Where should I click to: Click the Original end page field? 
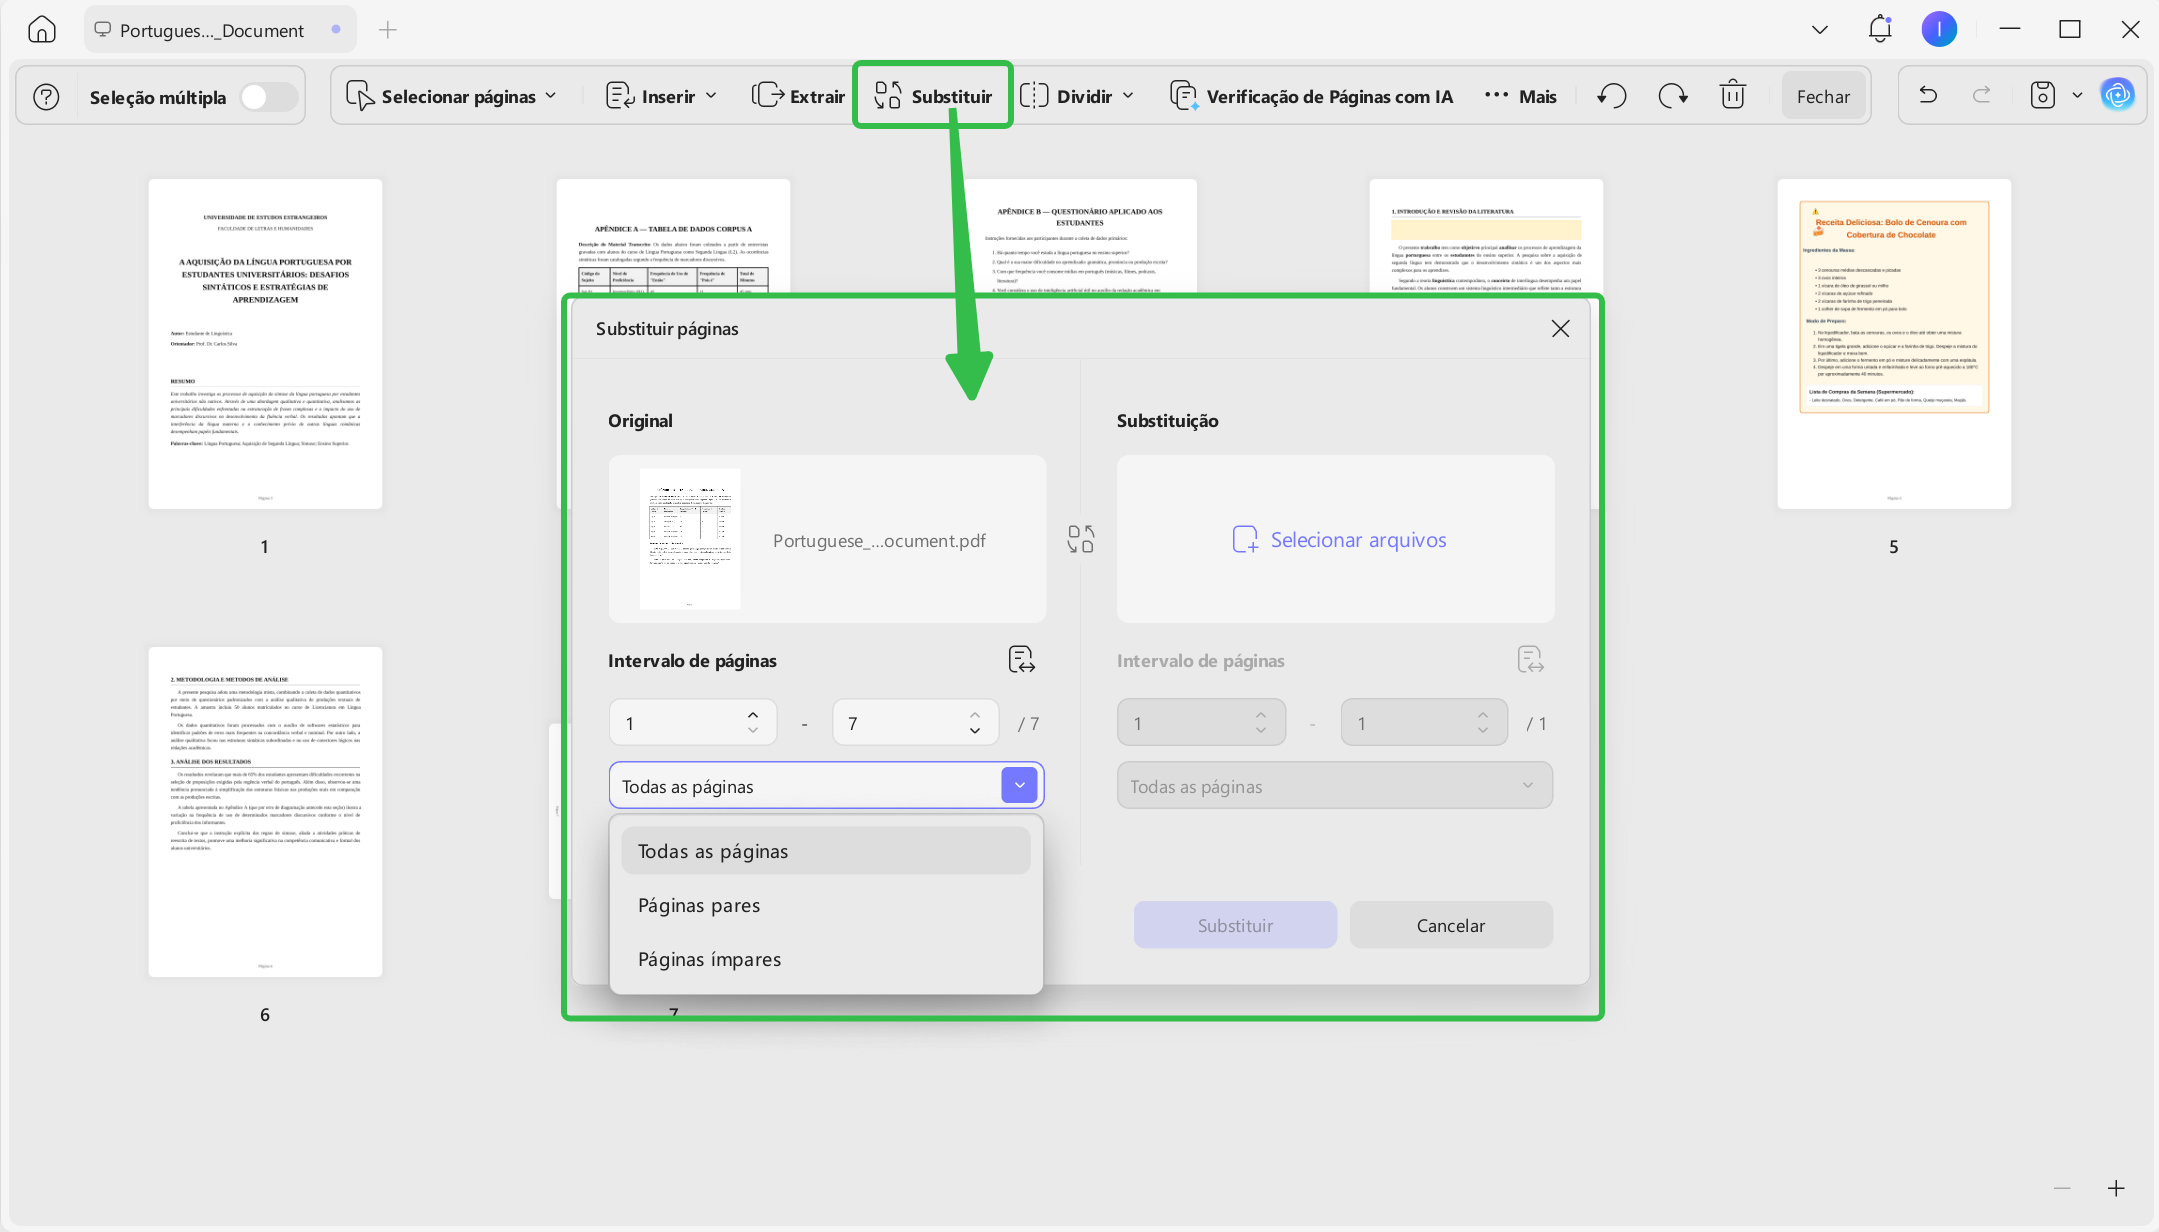[915, 722]
